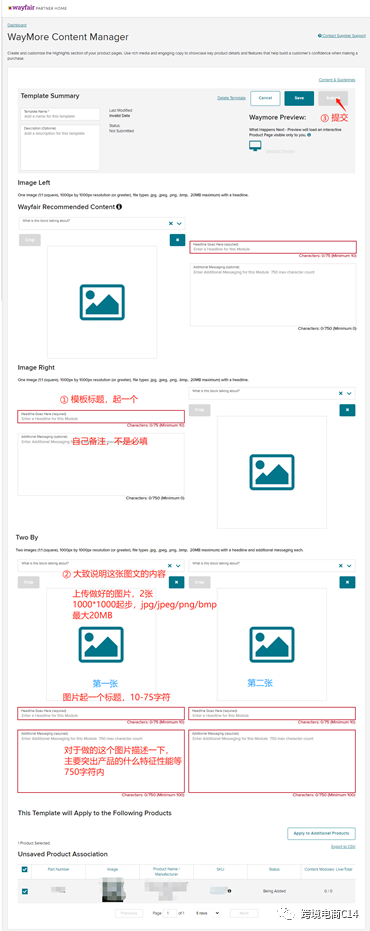The height and width of the screenshot is (931, 370).
Task: Click the Image Left image placeholder
Action: click(x=102, y=302)
